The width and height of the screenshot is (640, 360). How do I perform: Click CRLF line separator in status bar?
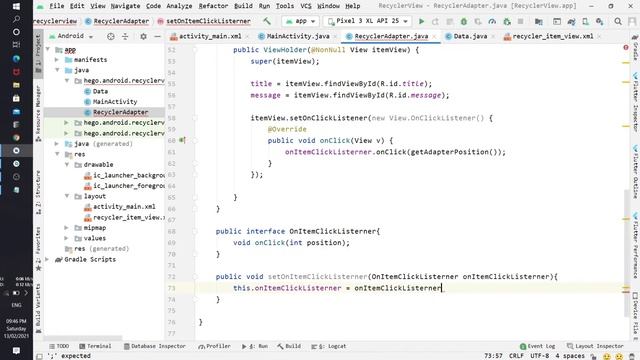pyautogui.click(x=516, y=356)
